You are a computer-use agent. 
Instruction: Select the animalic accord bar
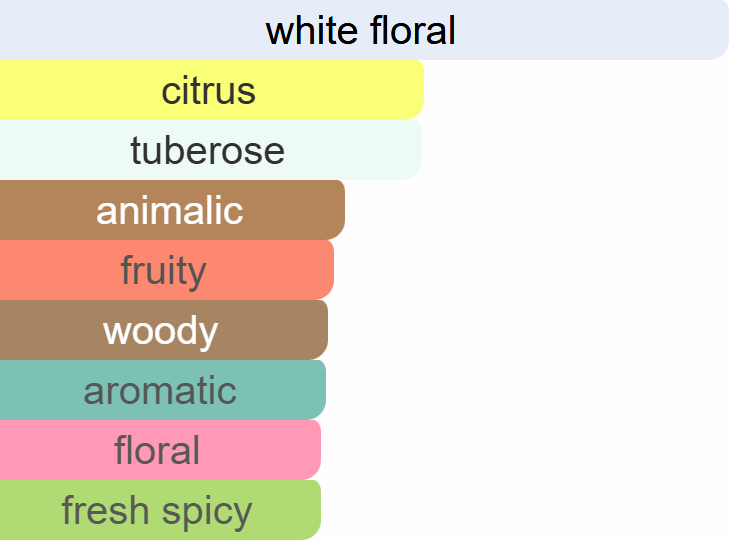172,210
